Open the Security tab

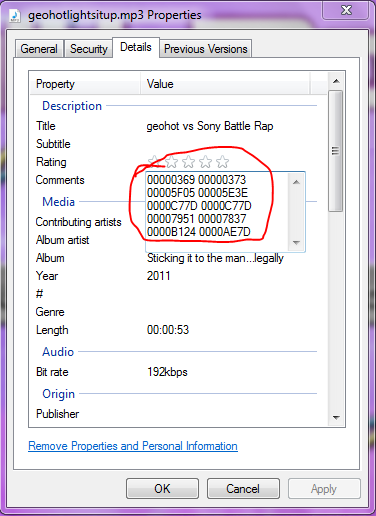[89, 49]
